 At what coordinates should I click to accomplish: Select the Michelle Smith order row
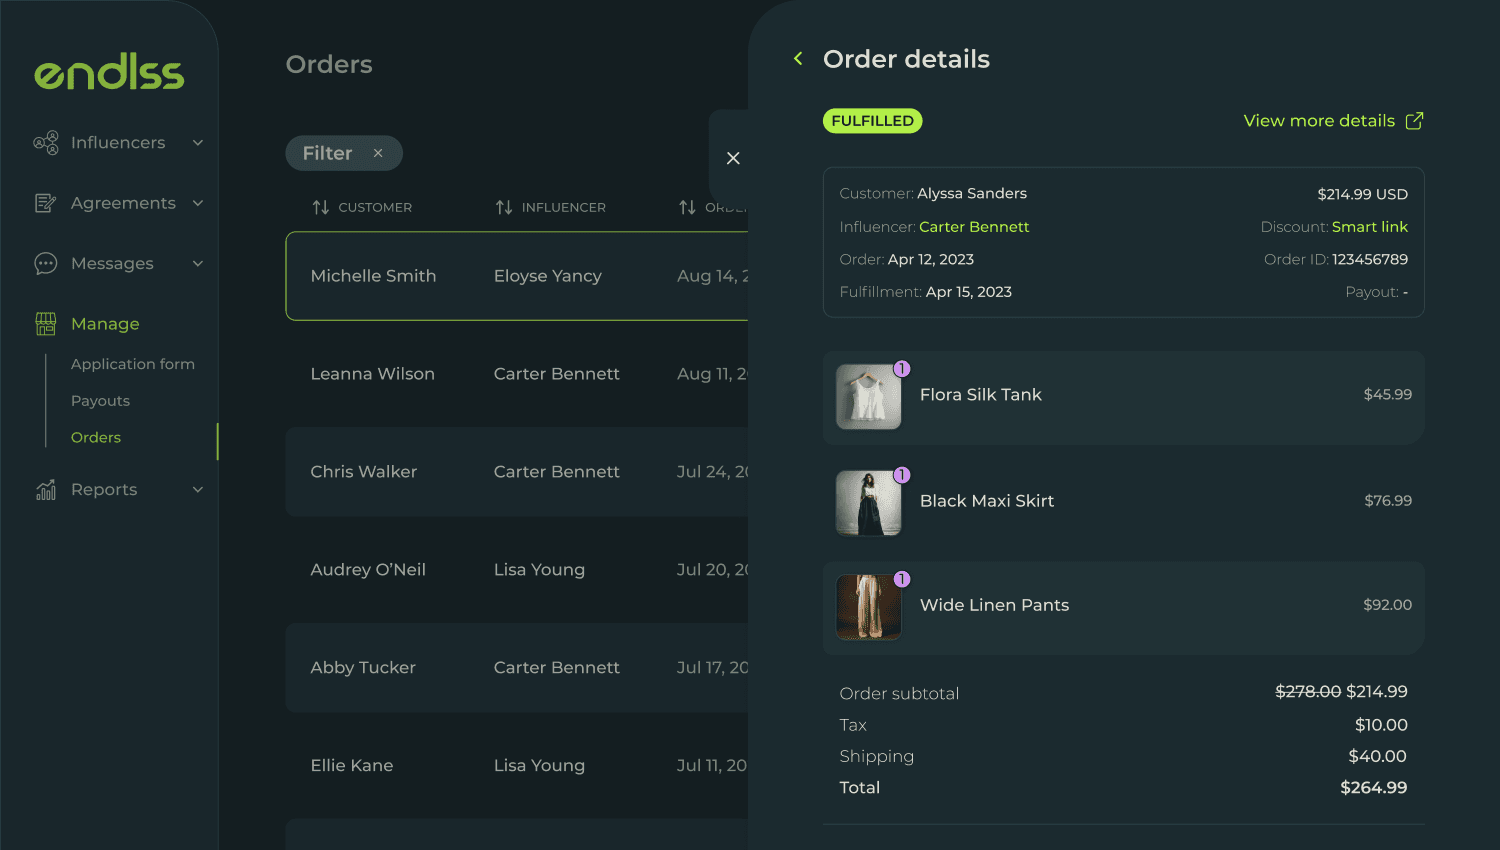517,276
